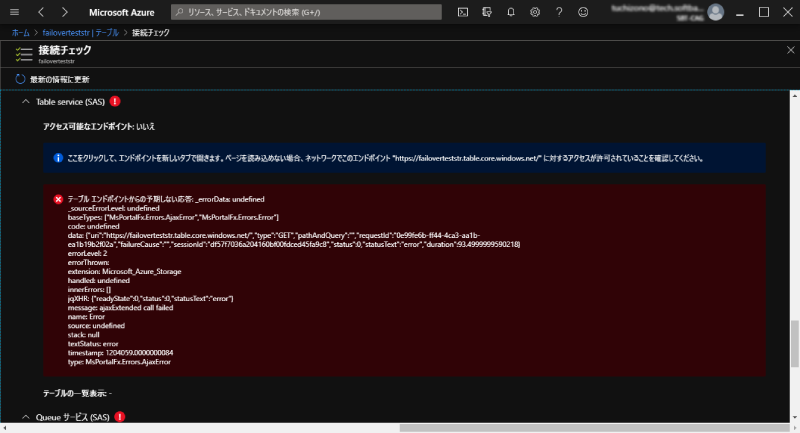Click the ここをクリックして endpoint info message
Image resolution: width=800 pixels, height=433 pixels.
tap(404, 158)
